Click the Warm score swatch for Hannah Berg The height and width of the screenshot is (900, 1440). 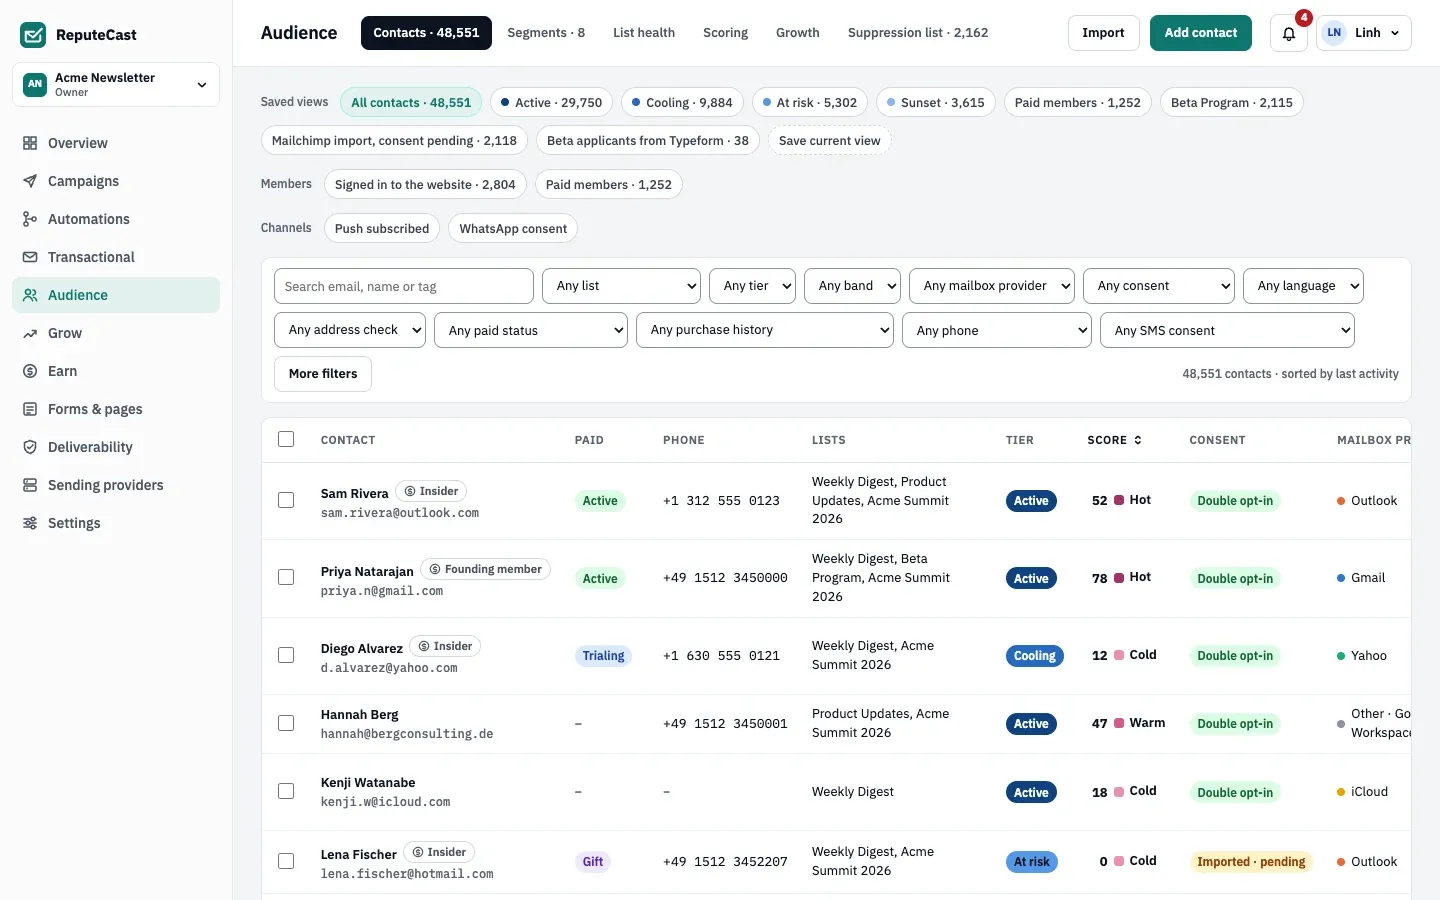(1119, 723)
